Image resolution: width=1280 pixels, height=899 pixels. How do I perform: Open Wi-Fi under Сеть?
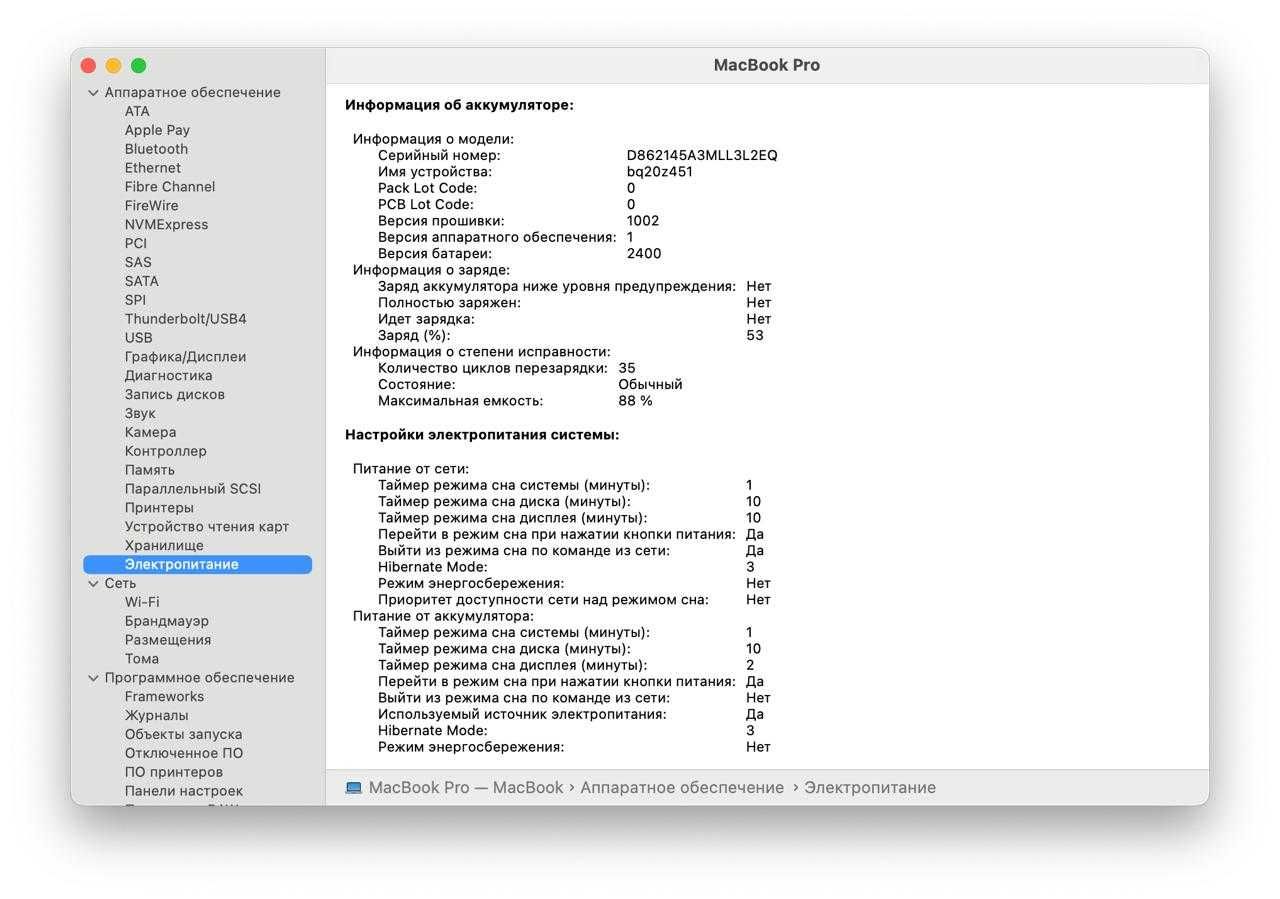tap(142, 602)
